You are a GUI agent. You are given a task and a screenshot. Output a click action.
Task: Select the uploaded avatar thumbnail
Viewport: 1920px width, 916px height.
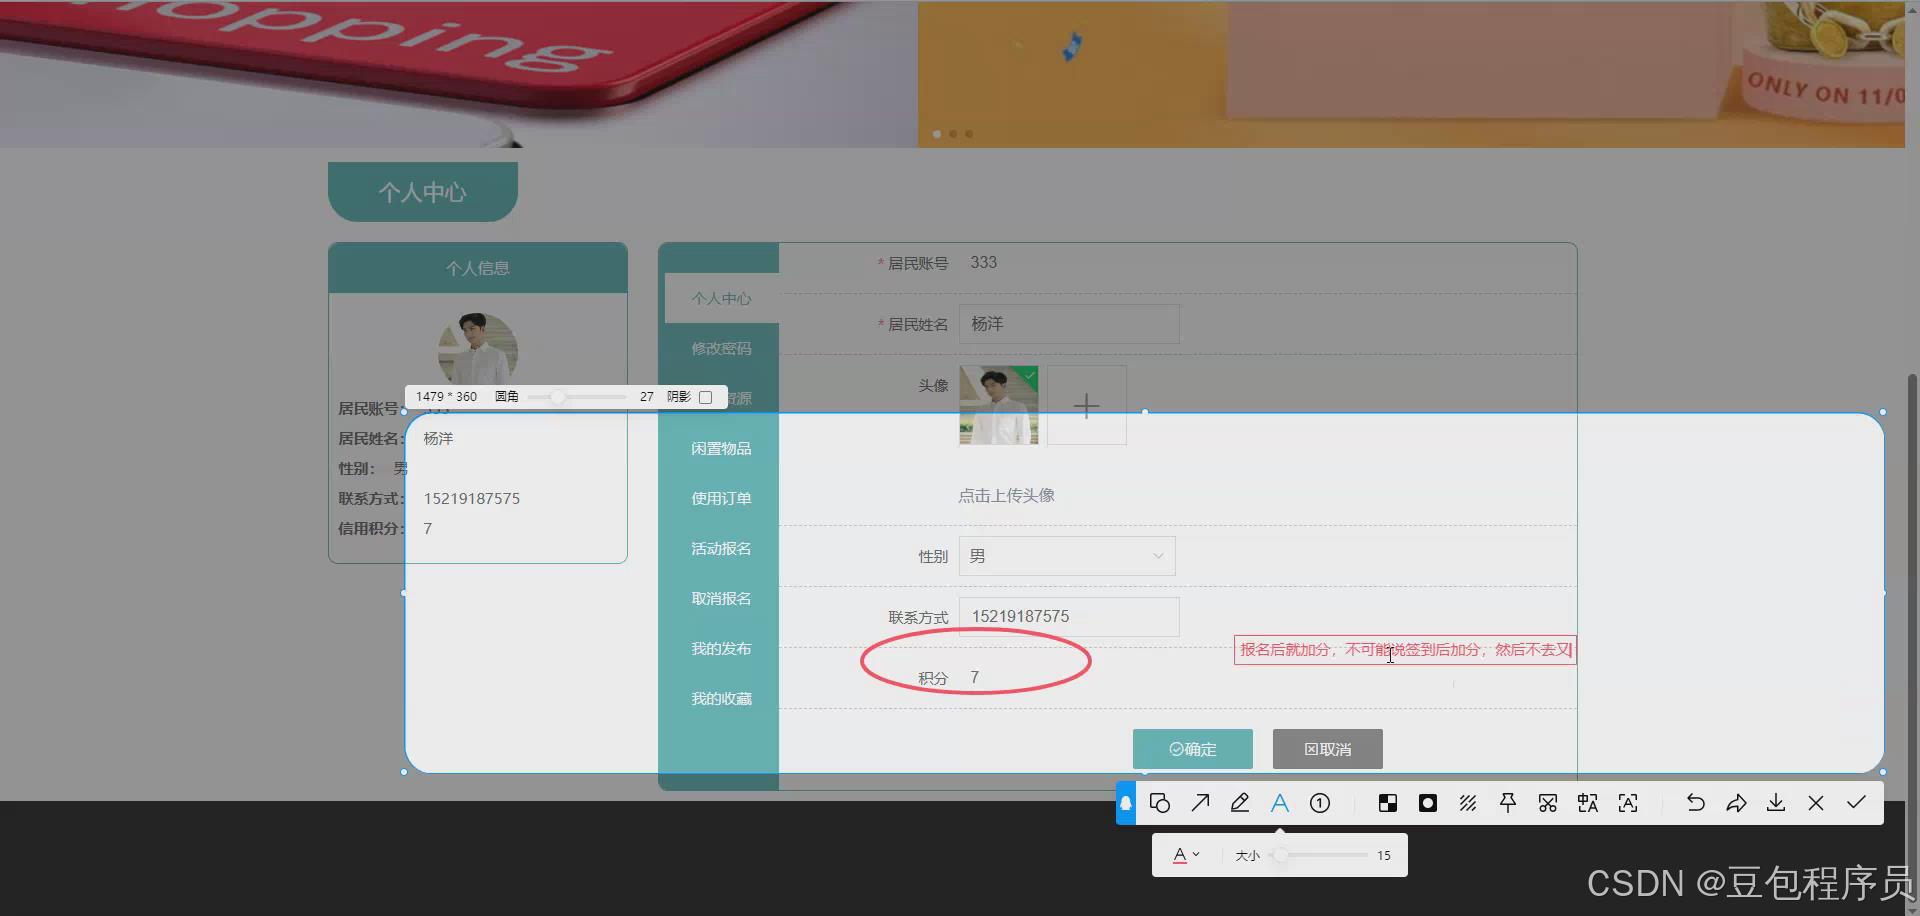coord(999,405)
